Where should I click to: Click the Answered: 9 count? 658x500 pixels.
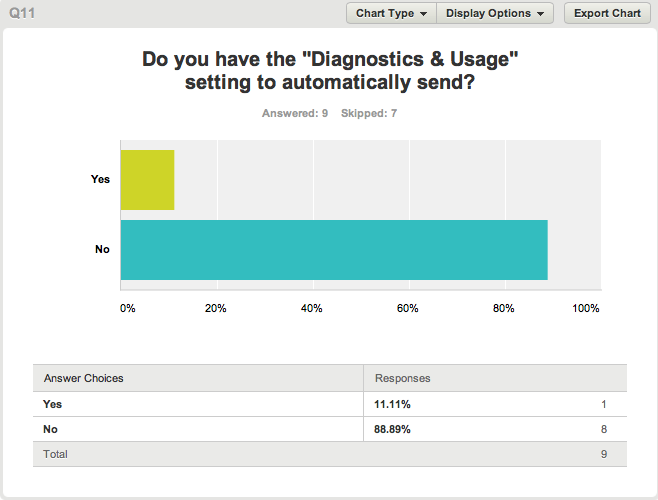tap(295, 113)
